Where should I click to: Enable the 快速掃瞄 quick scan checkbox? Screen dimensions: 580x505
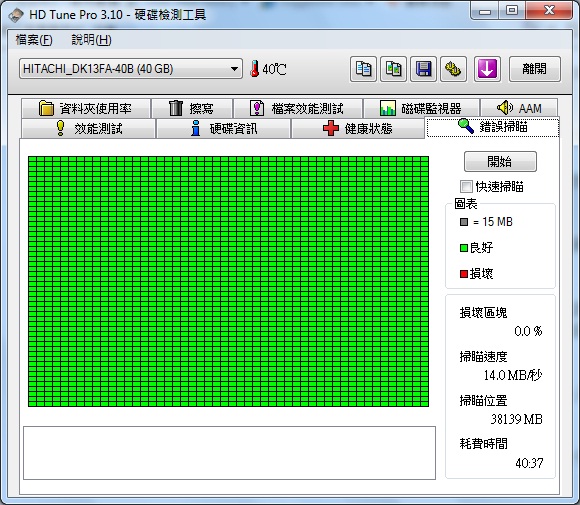click(466, 186)
